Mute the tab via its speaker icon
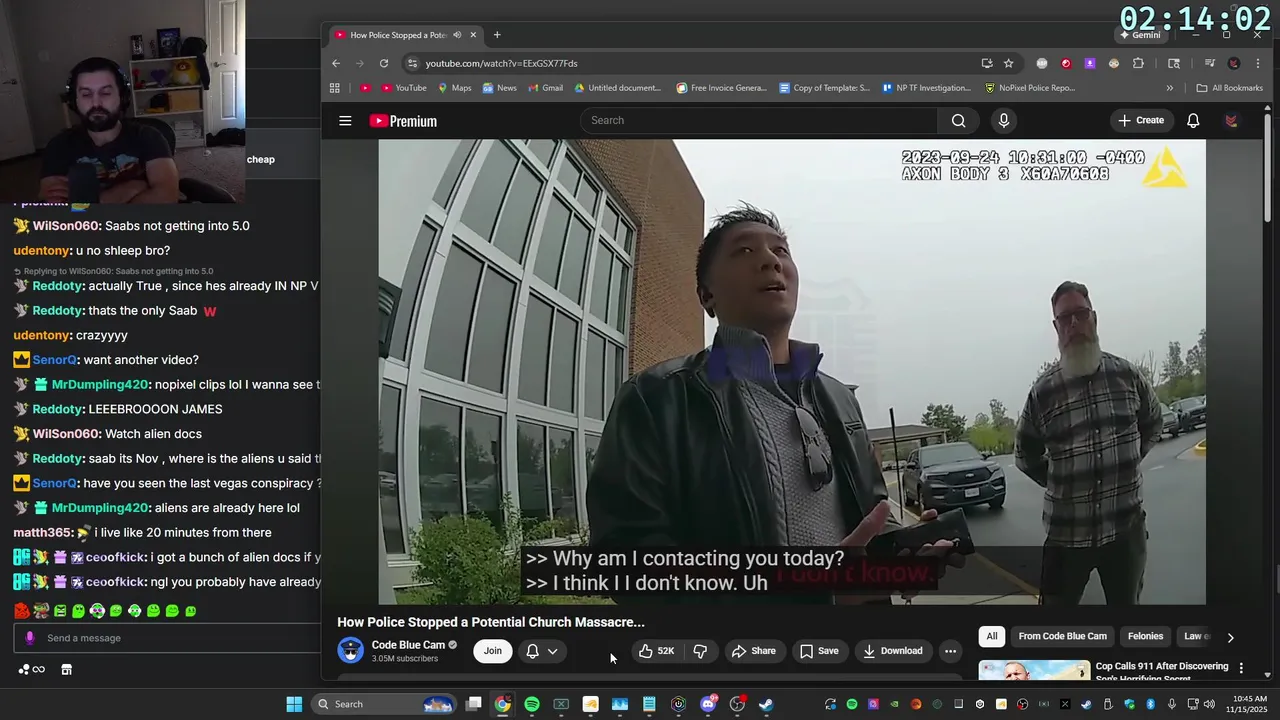Image resolution: width=1280 pixels, height=720 pixels. [x=457, y=35]
